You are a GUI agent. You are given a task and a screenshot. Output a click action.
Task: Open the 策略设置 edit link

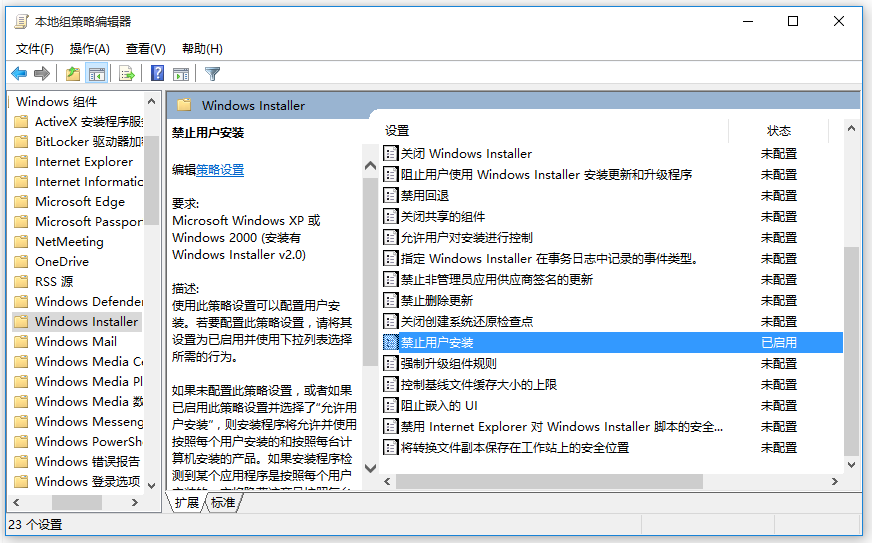pos(220,170)
